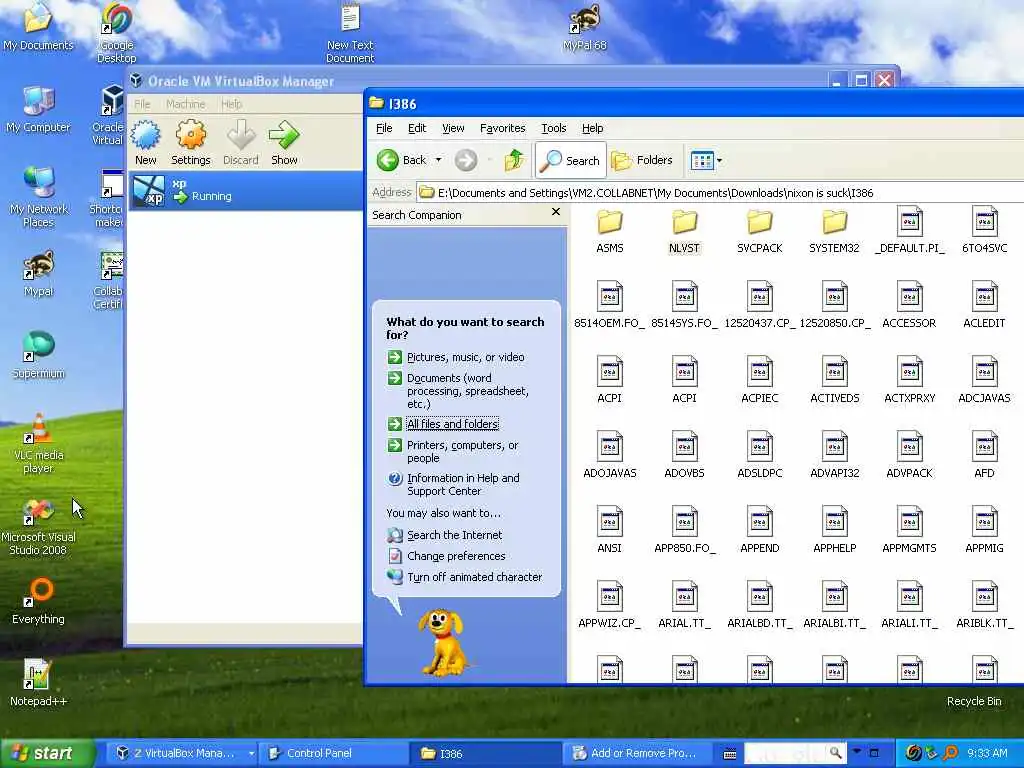Select the 12520437.CP_ file
The image size is (1024, 768).
pos(760,305)
